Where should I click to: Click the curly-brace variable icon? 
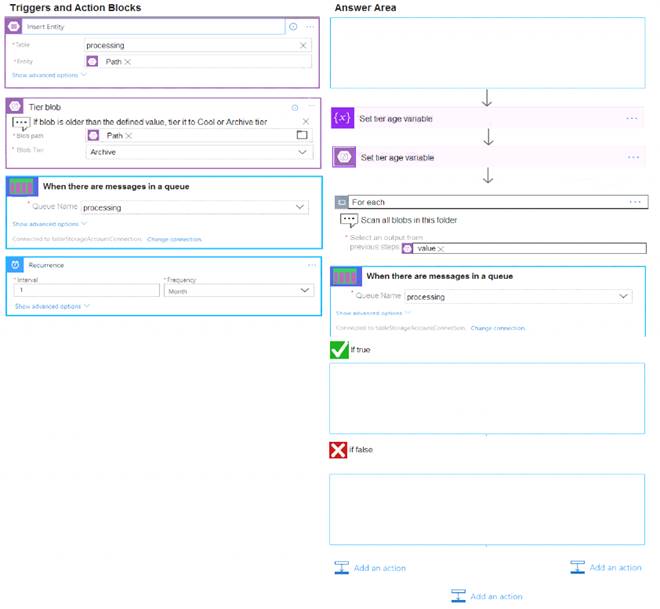(x=343, y=118)
